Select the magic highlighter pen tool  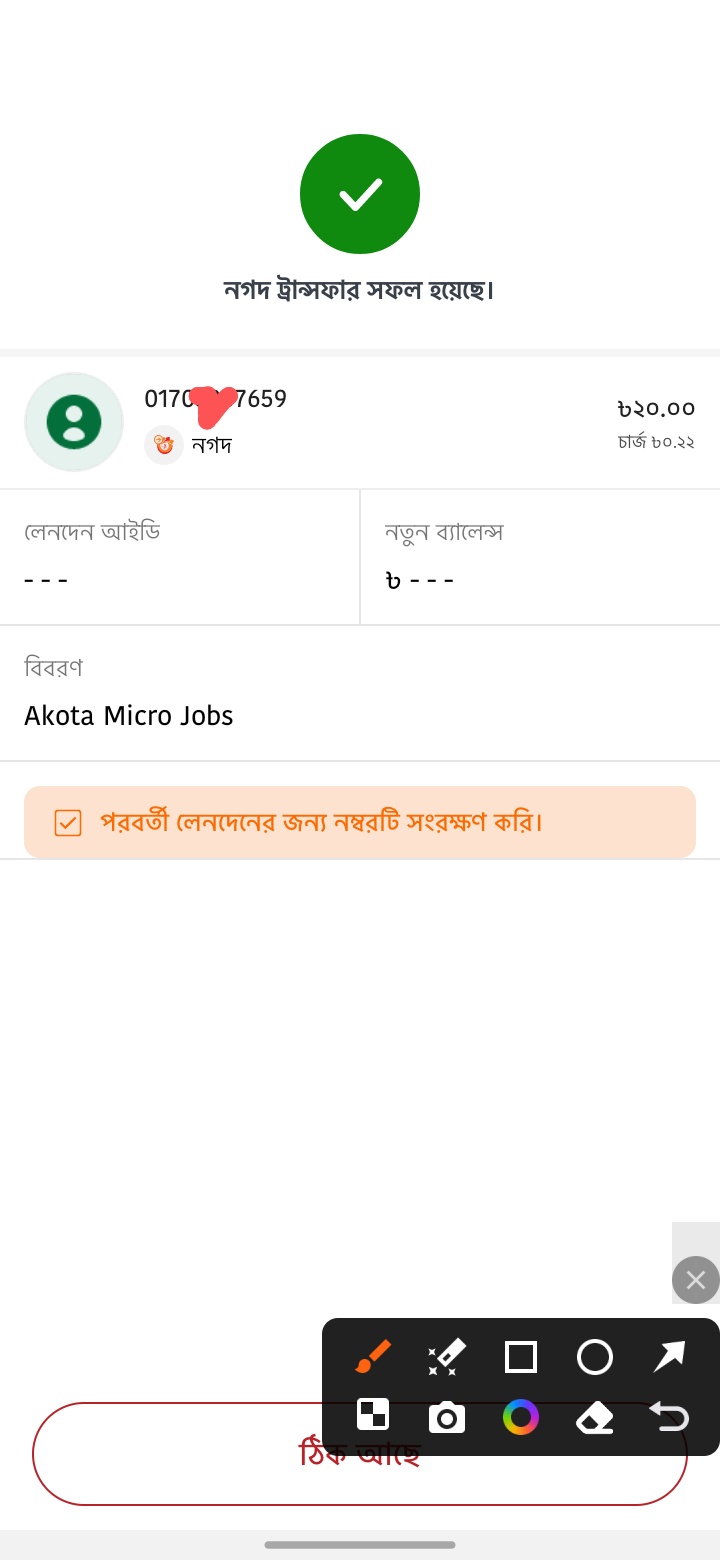447,1357
